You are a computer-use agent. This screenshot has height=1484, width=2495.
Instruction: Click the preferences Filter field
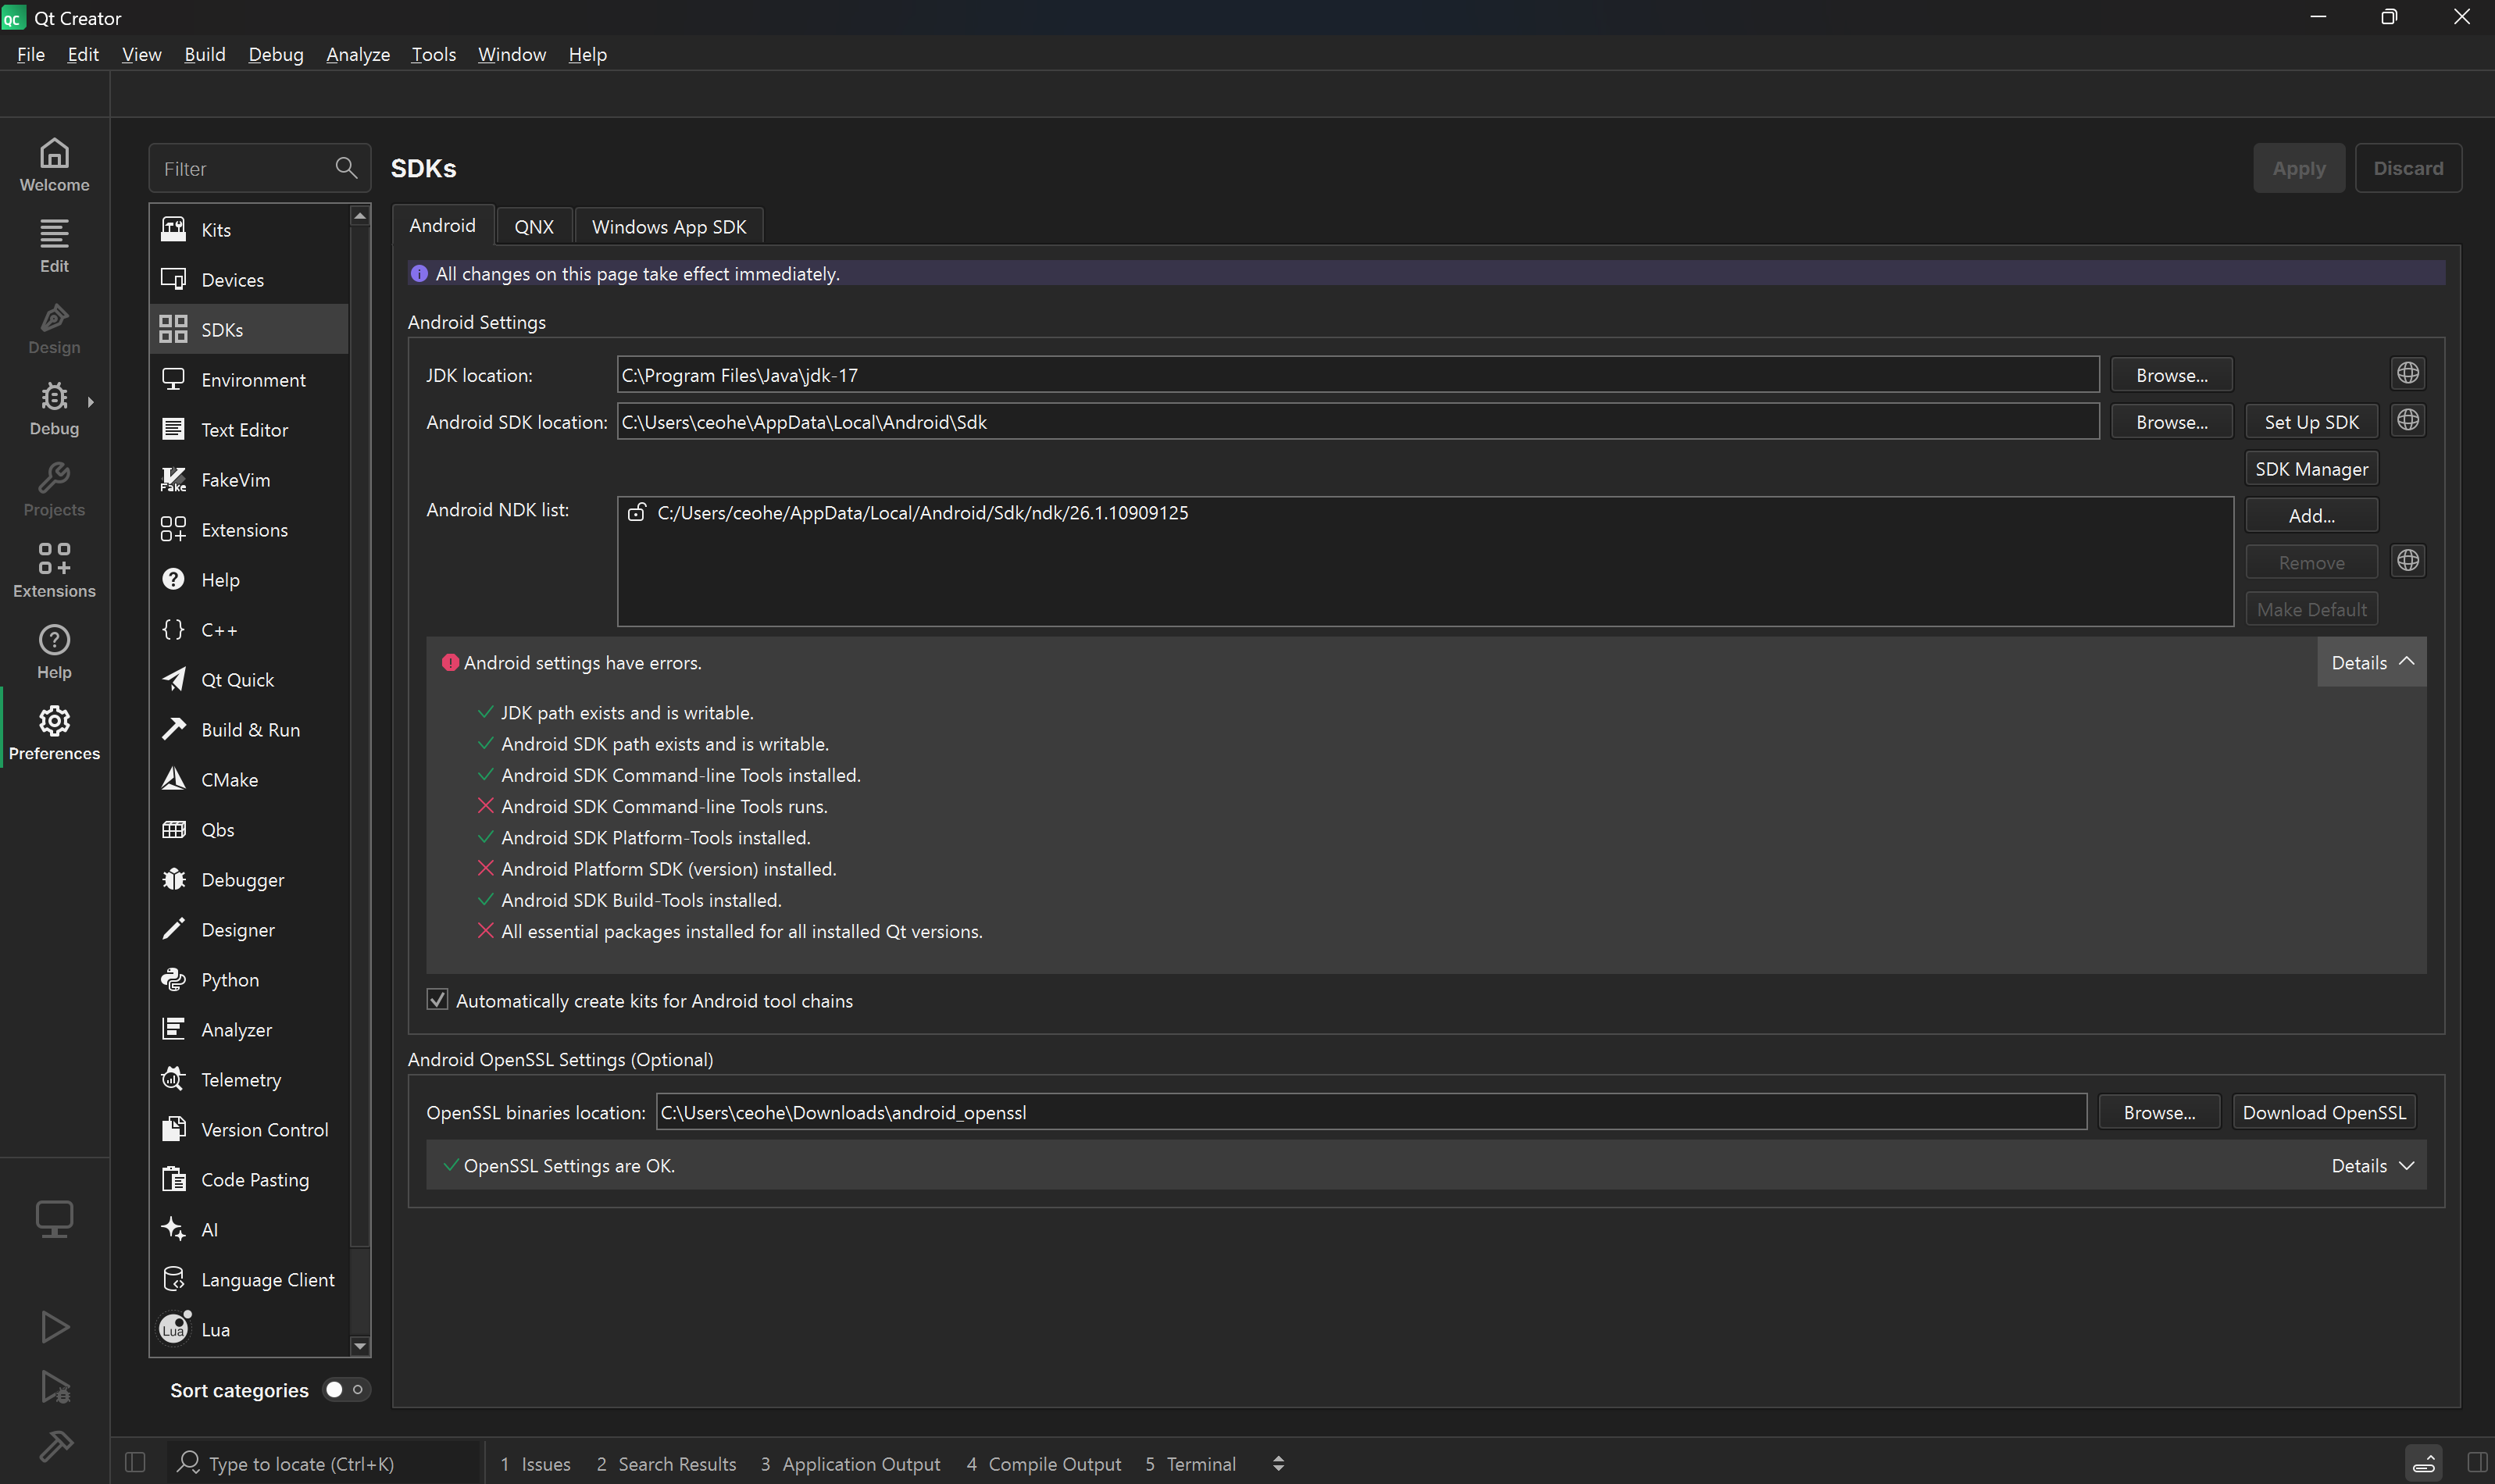pyautogui.click(x=259, y=168)
